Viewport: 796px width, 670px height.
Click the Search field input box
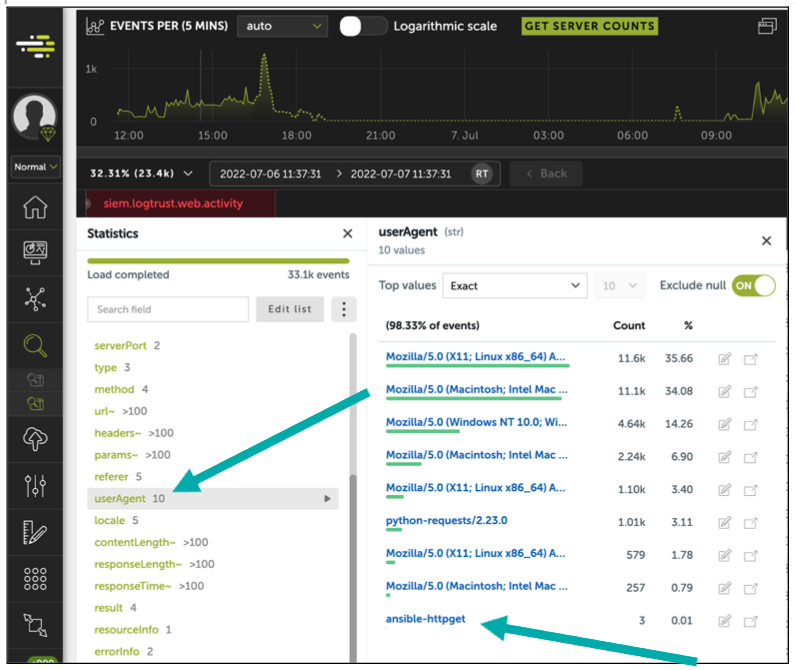coord(167,309)
